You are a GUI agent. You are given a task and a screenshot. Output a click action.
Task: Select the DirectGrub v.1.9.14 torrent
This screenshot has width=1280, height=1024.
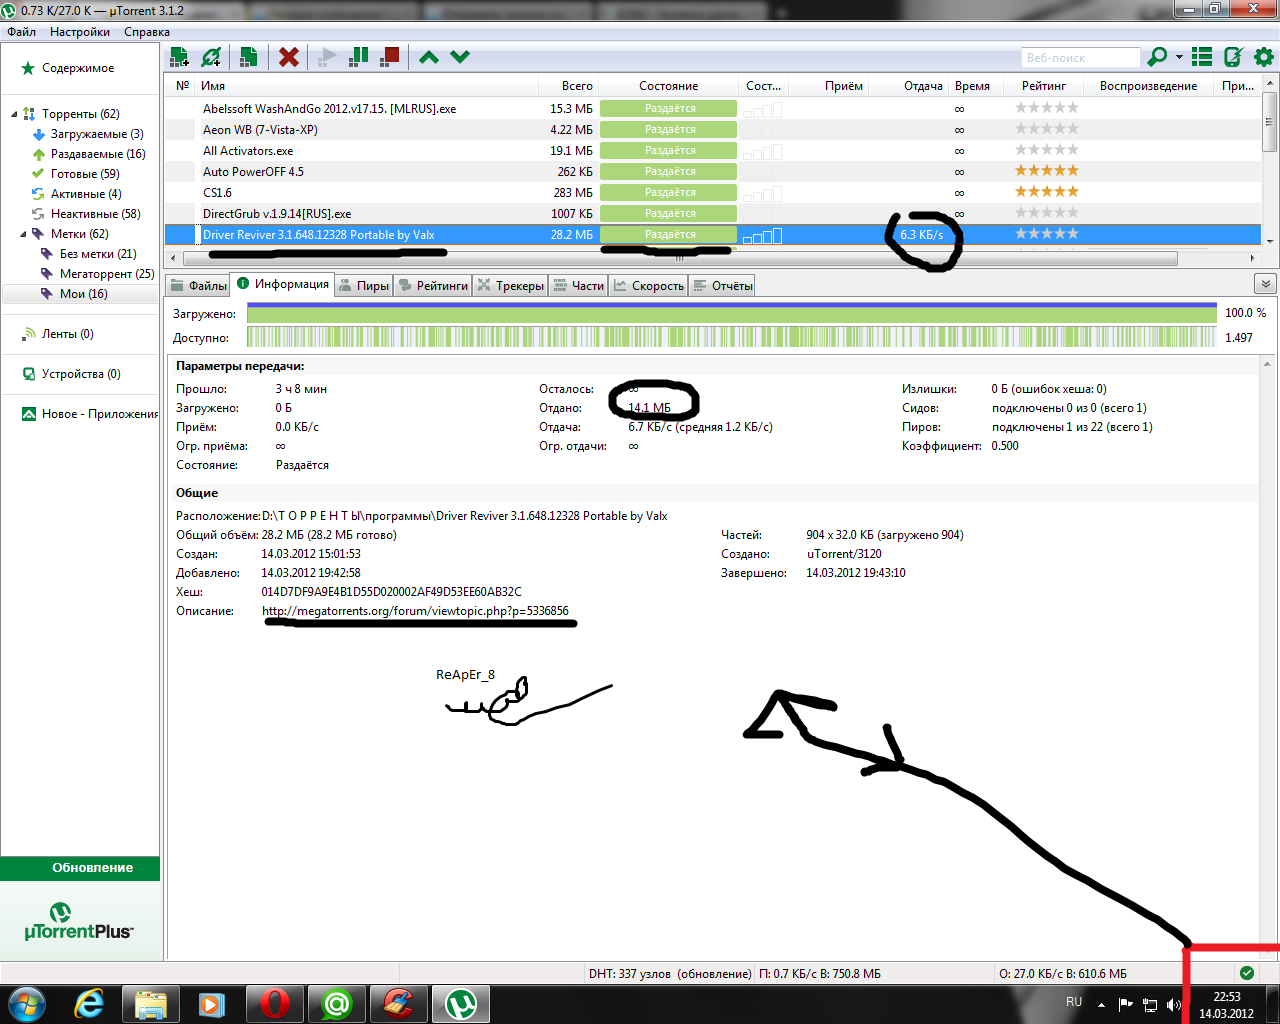pos(713,213)
